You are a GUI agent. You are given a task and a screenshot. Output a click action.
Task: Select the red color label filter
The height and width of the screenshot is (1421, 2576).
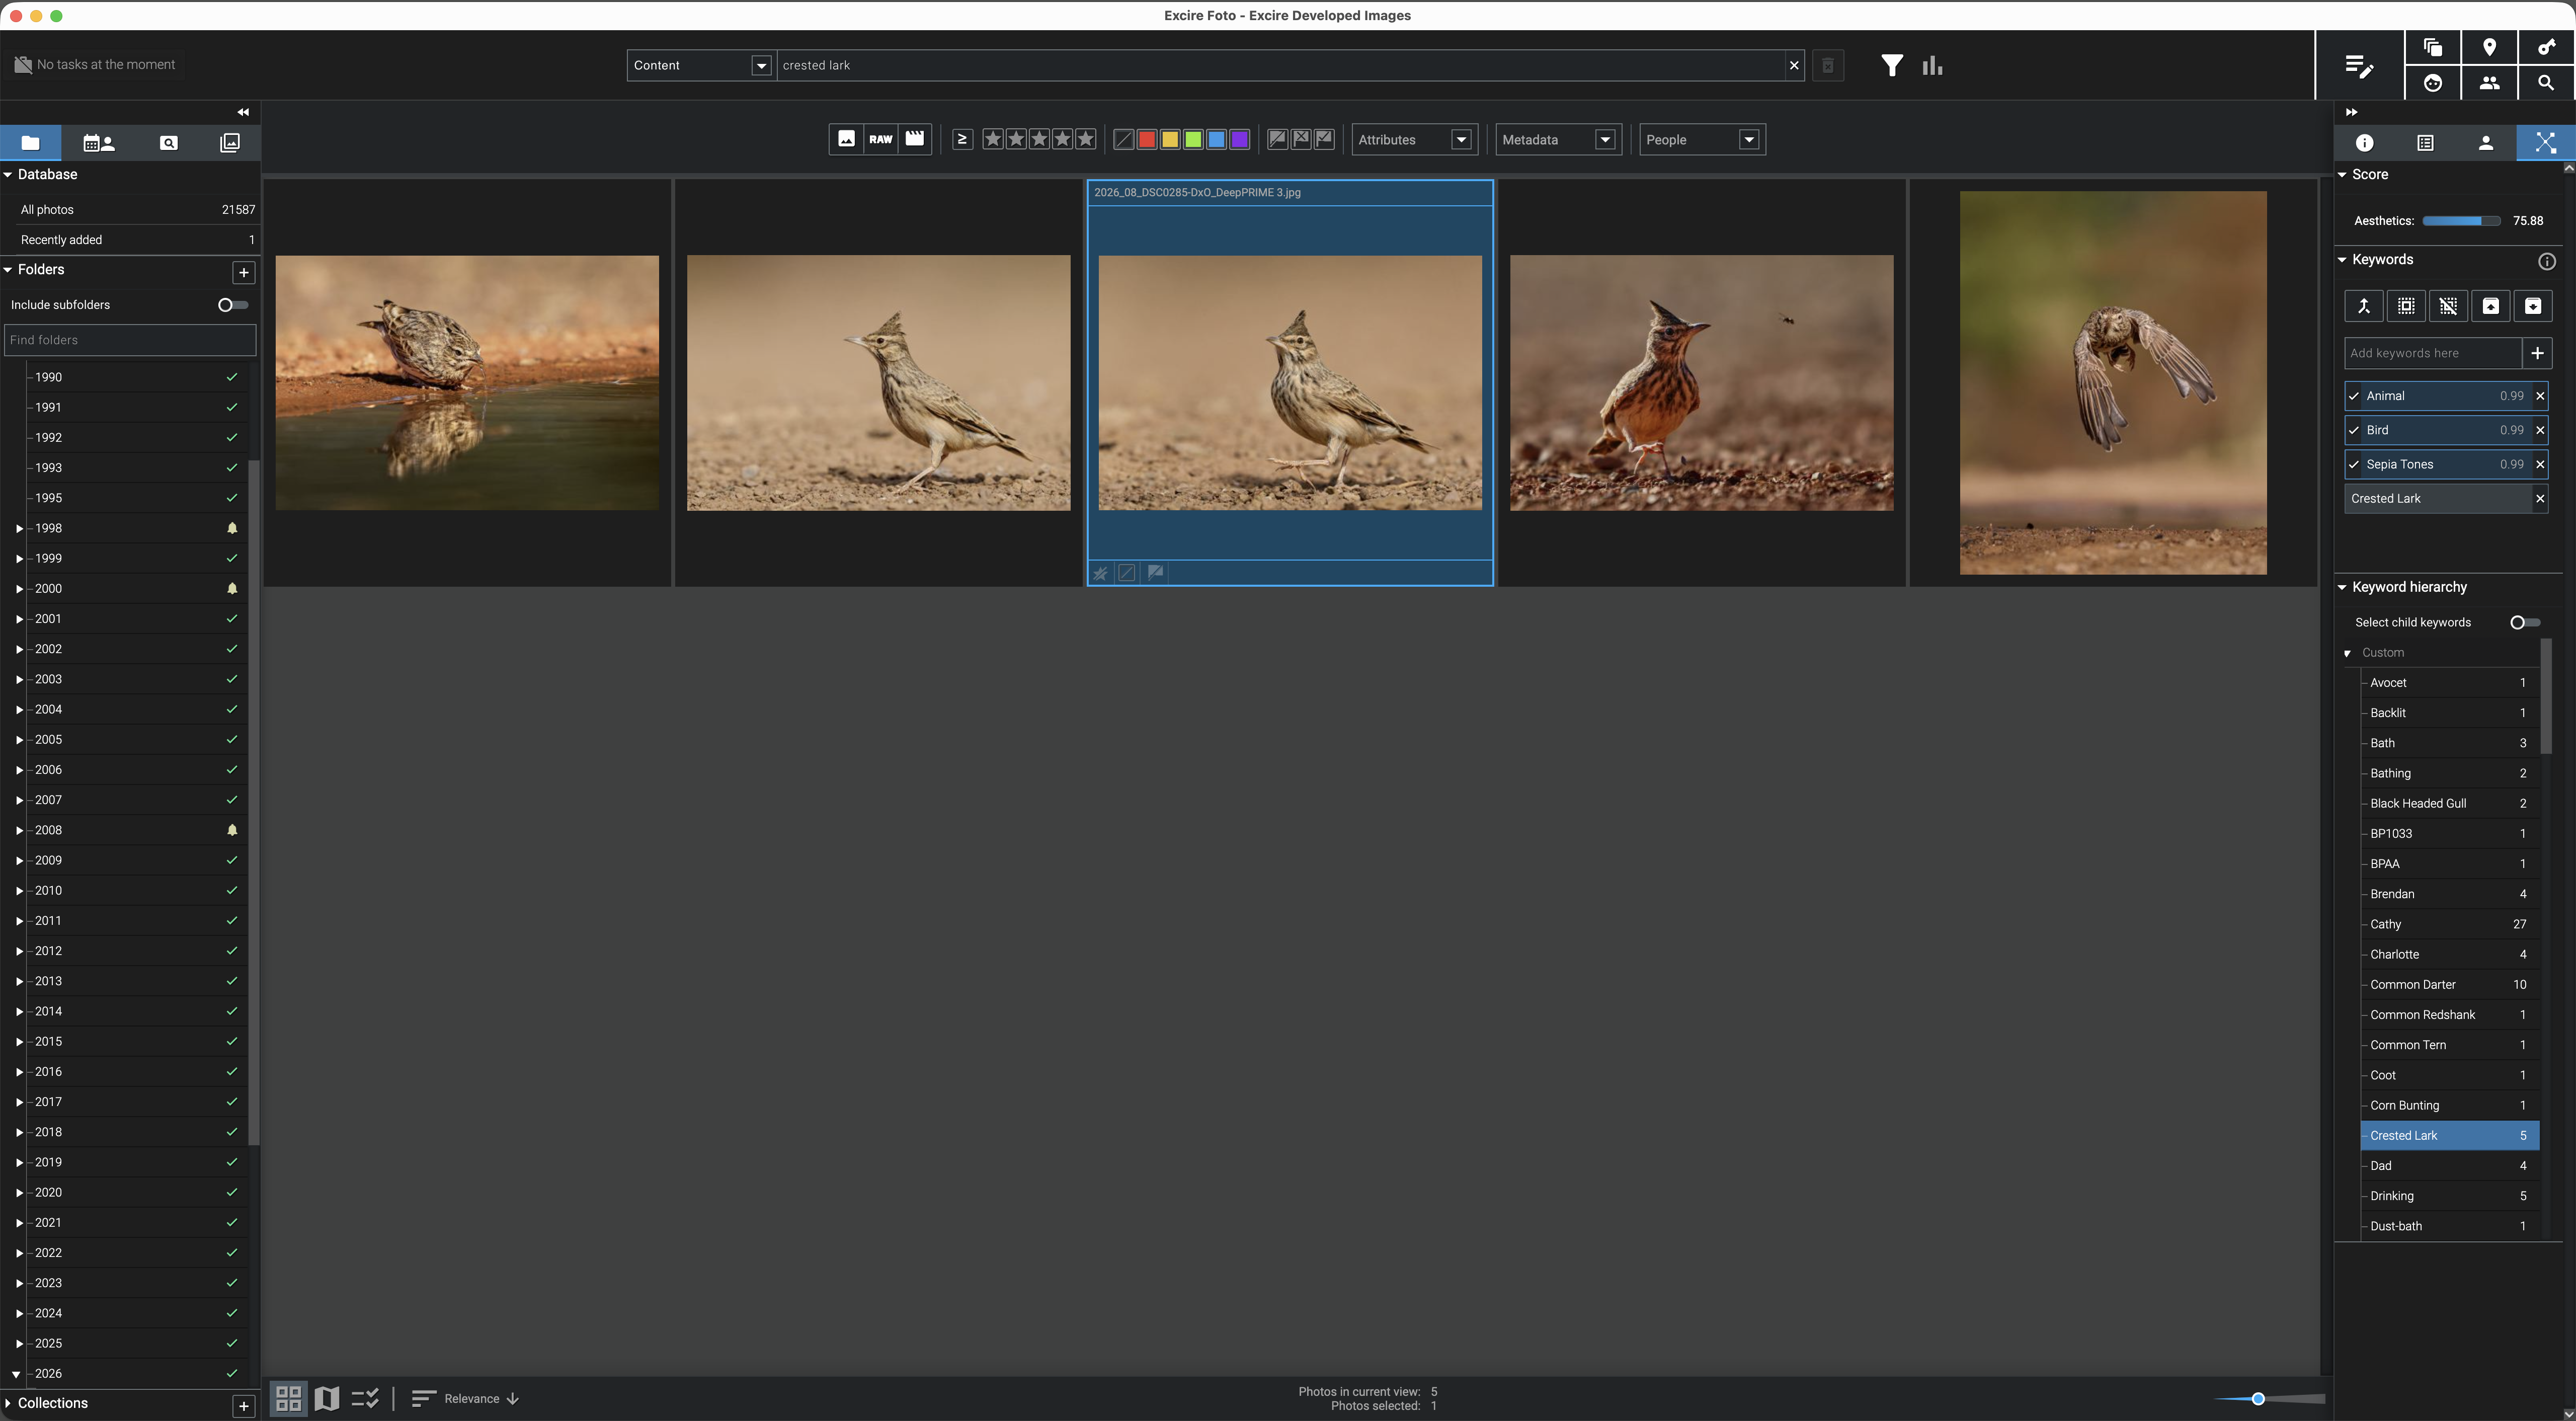coord(1147,139)
